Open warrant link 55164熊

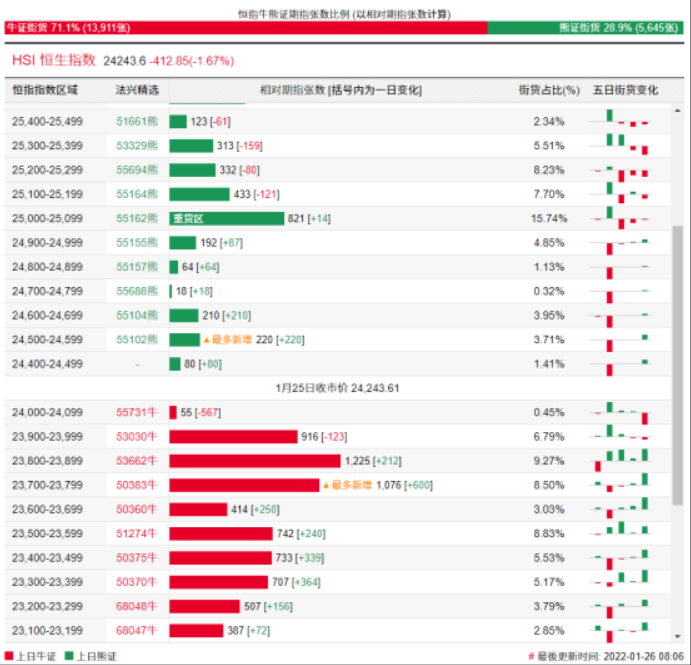coord(137,194)
